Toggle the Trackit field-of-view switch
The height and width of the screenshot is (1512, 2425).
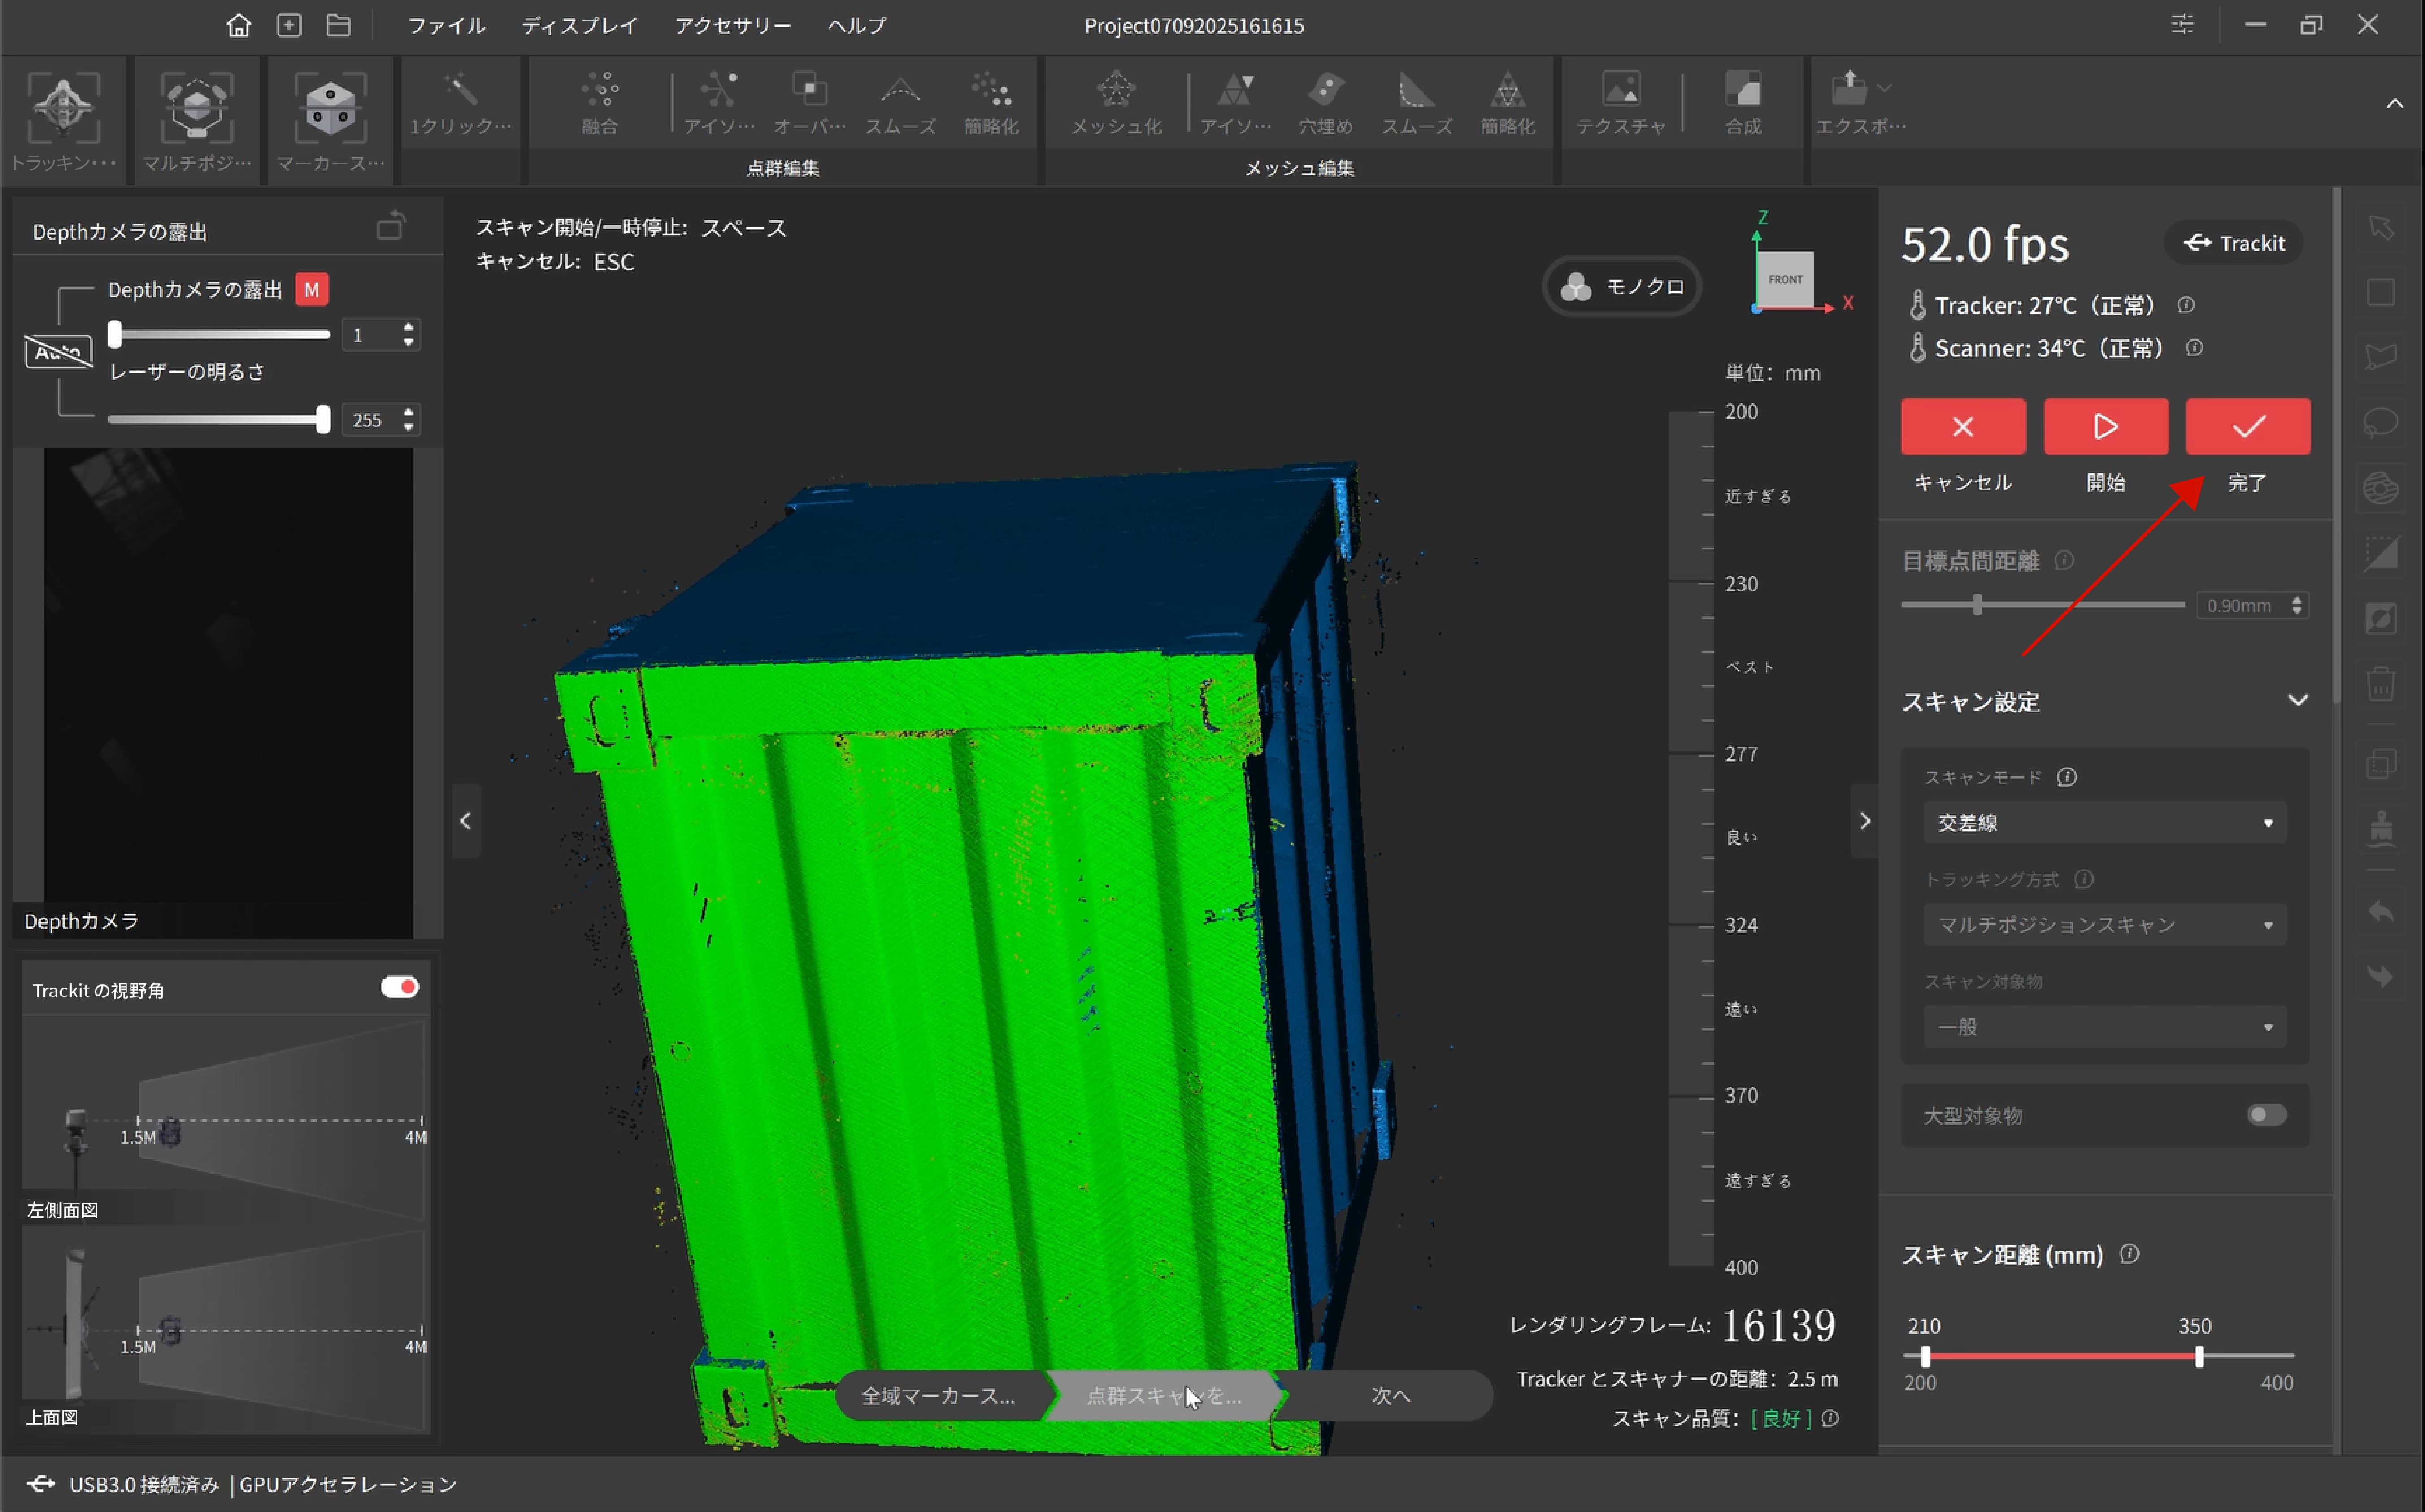400,988
